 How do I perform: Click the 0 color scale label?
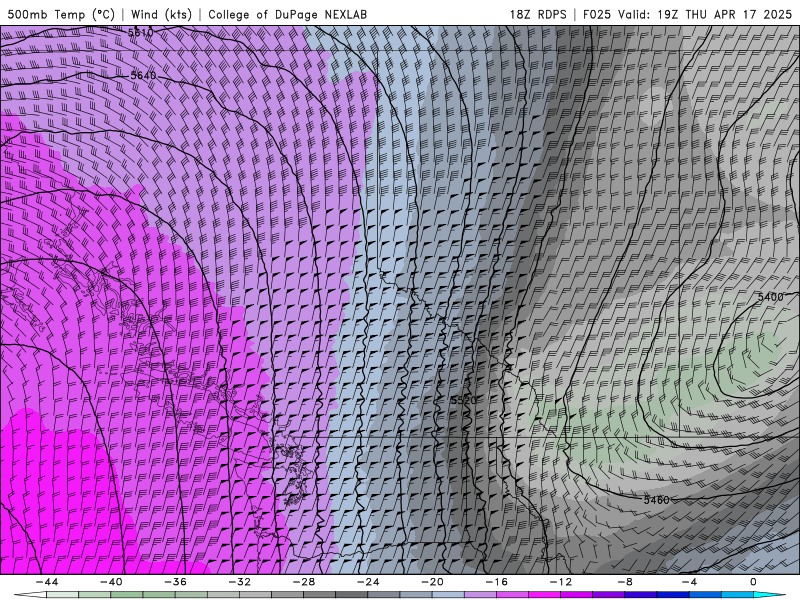coord(753,582)
